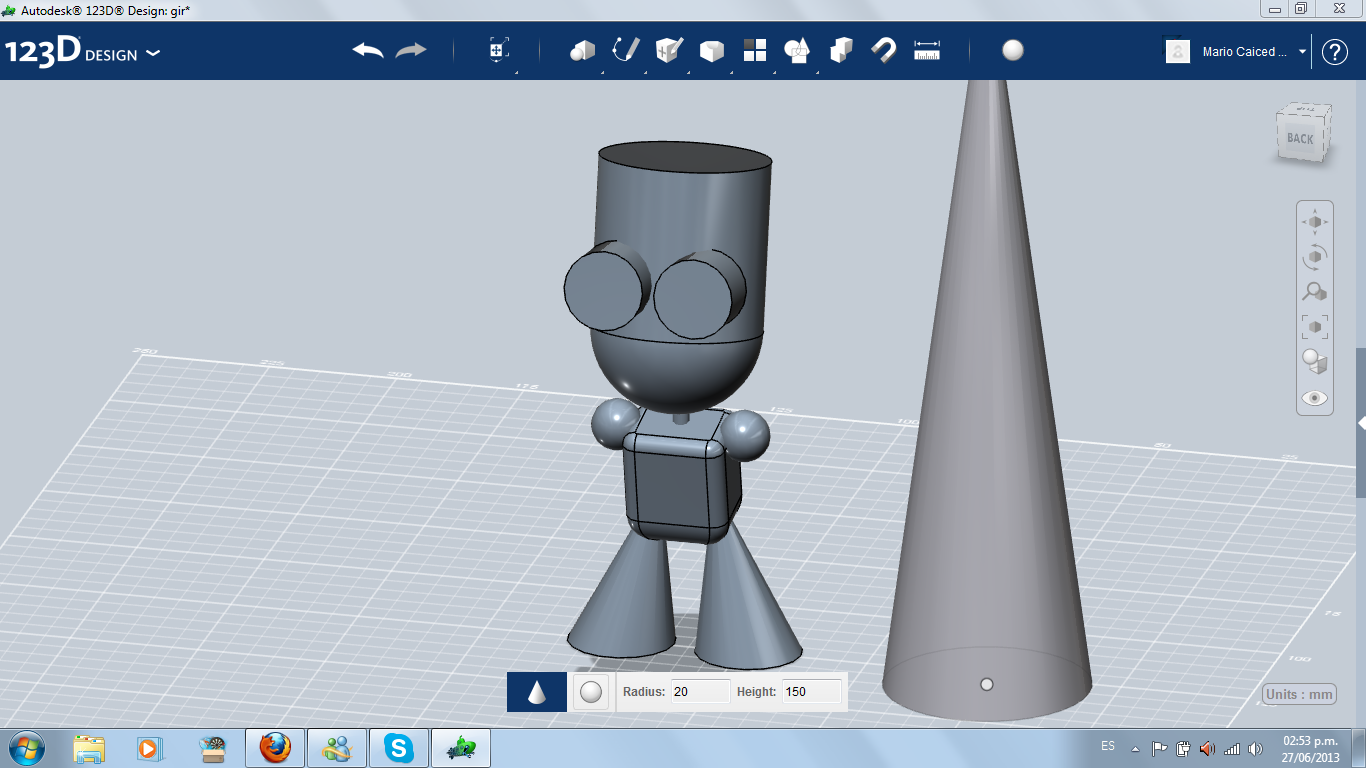Viewport: 1366px width, 768px height.
Task: Click the network signal tray icon
Action: coord(1232,748)
